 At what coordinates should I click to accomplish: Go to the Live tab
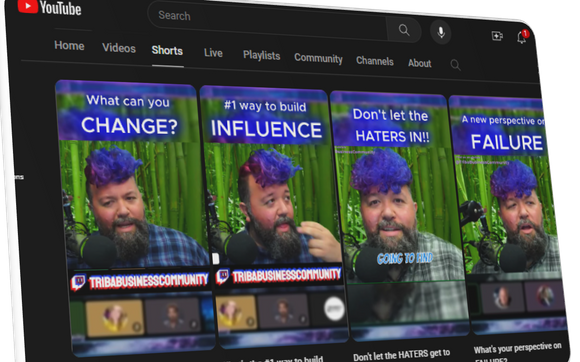pos(213,53)
